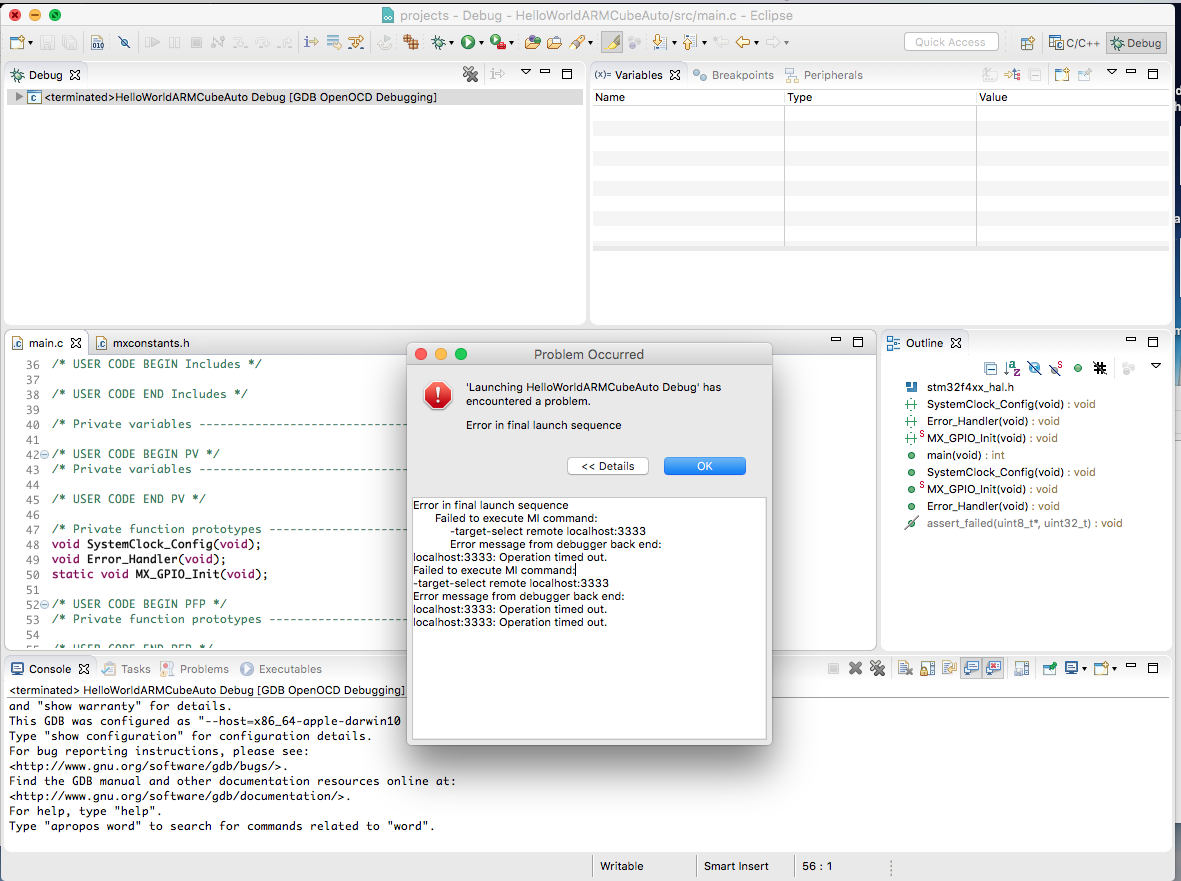Click the Use Step Filters toolbar icon
Viewport: 1181px width, 881px height.
tap(356, 42)
